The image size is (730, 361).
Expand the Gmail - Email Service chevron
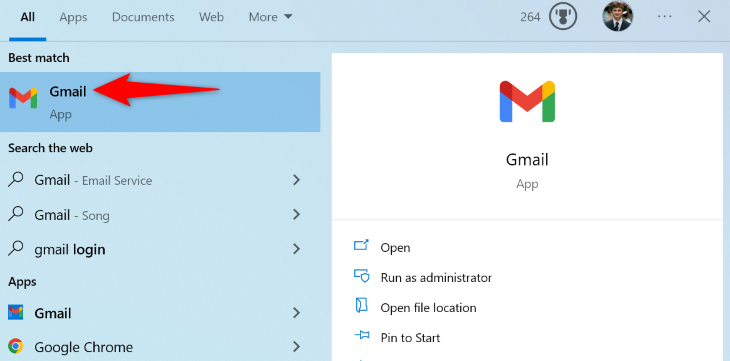(296, 180)
